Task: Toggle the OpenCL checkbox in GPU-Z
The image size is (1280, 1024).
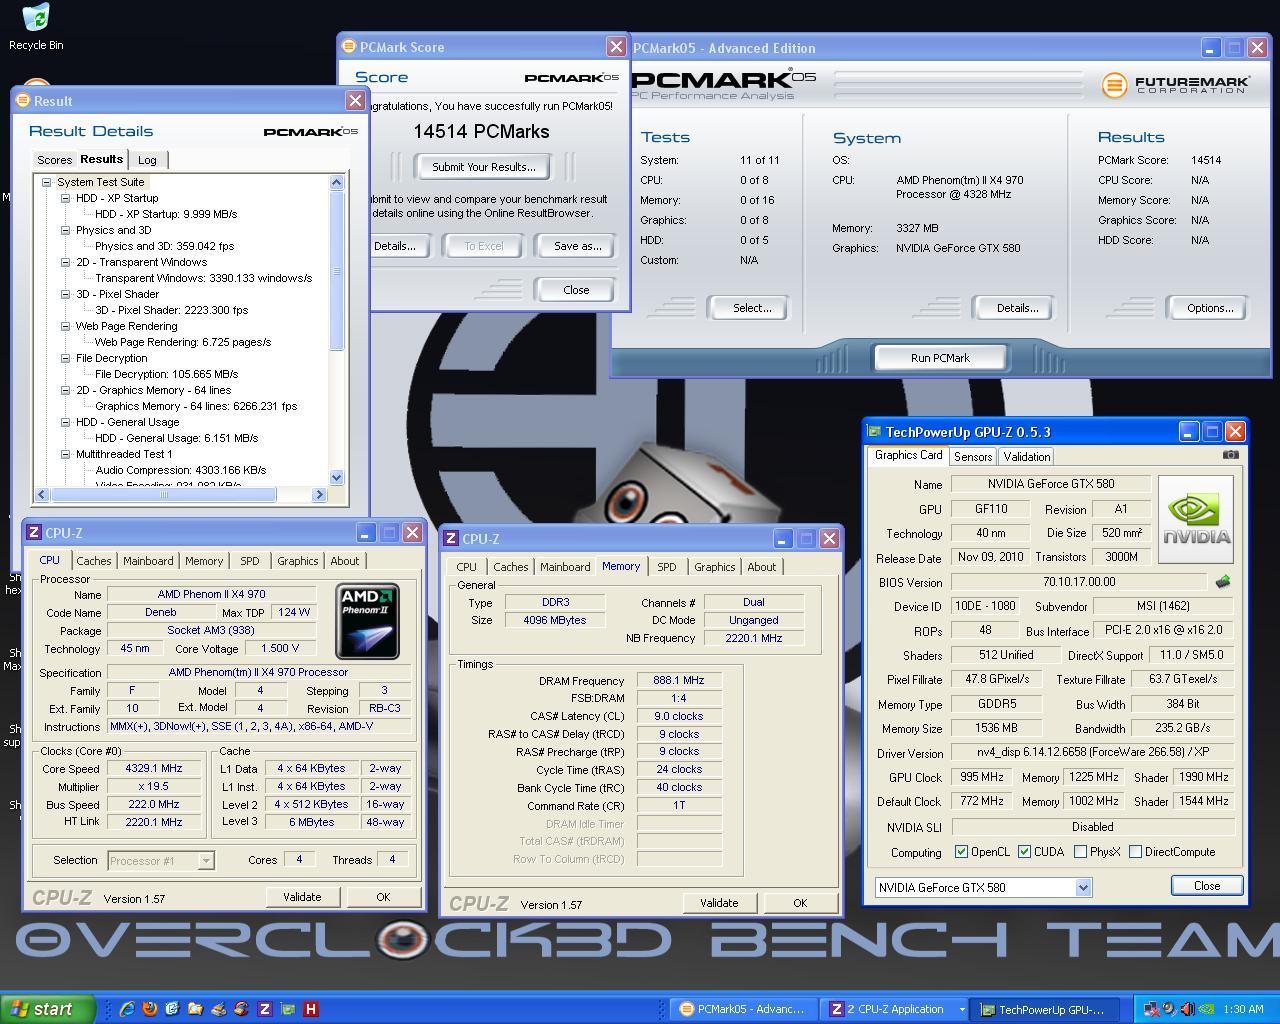Action: click(961, 852)
